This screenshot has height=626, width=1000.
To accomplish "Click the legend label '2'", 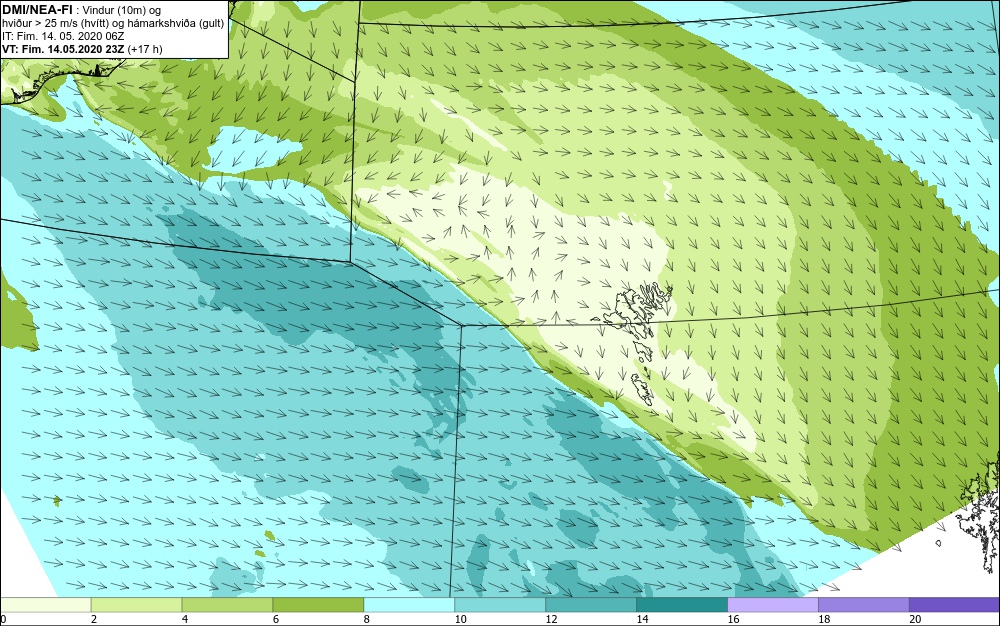I will coord(94,619).
